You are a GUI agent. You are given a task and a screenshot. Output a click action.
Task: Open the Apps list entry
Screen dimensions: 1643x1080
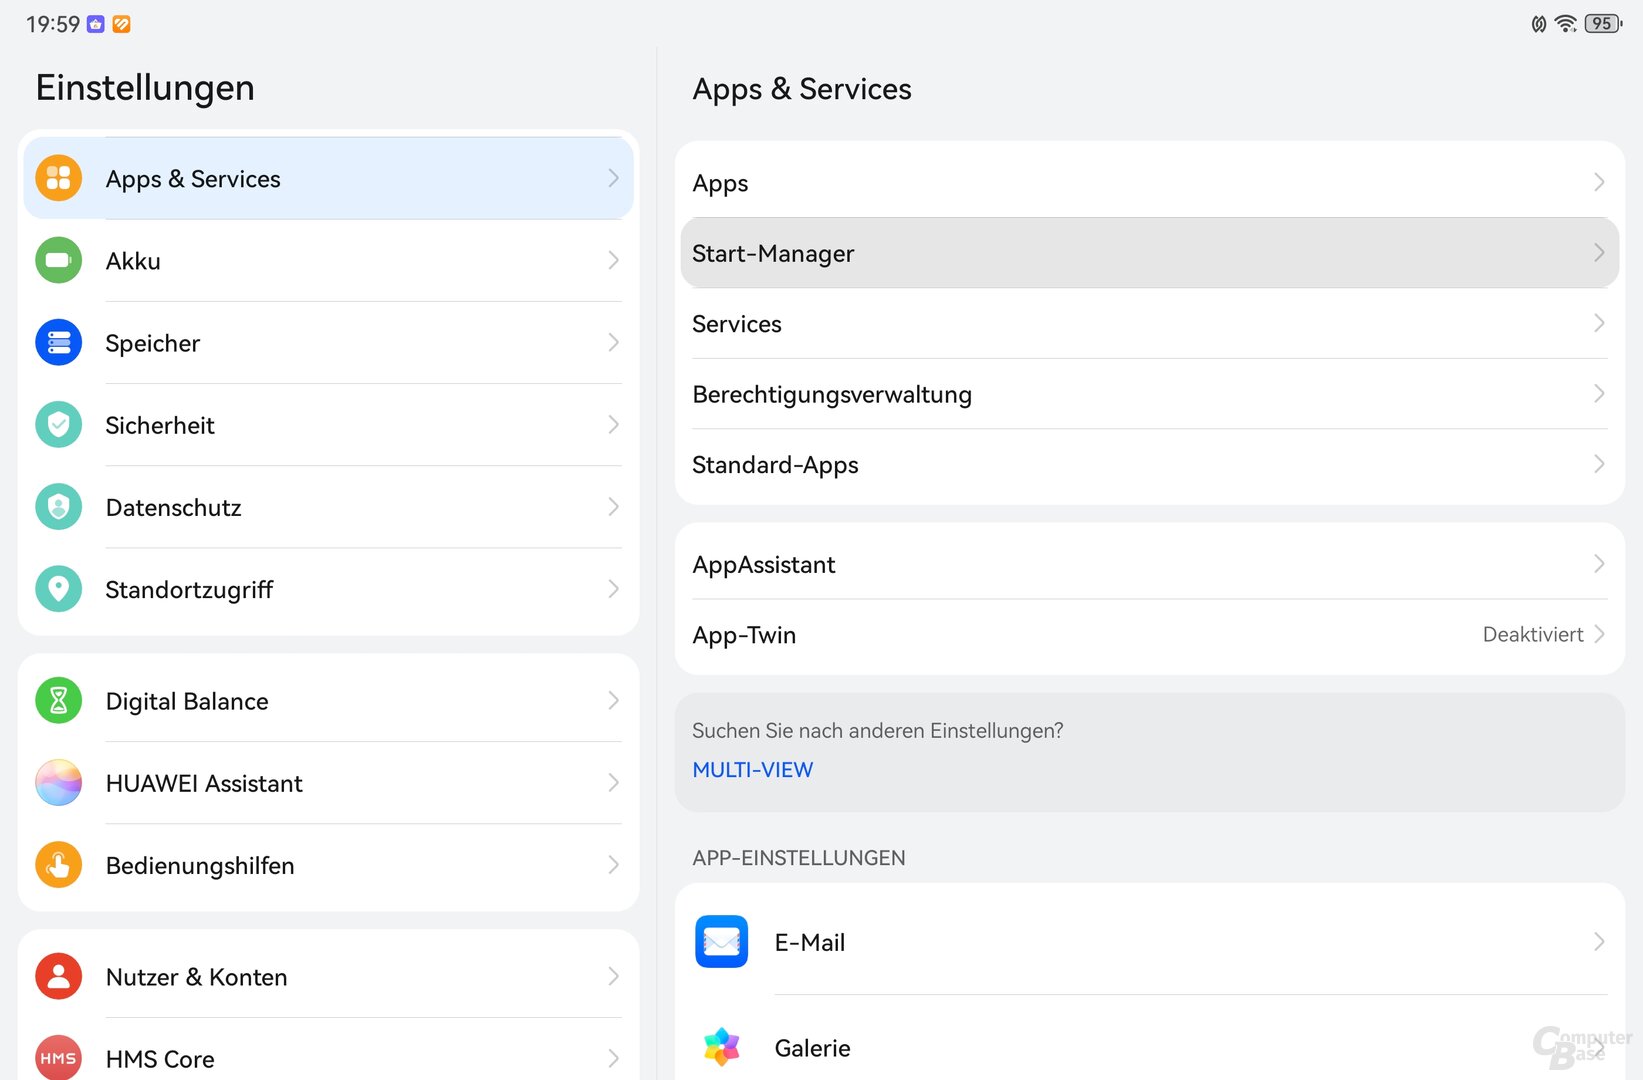(x=1149, y=182)
